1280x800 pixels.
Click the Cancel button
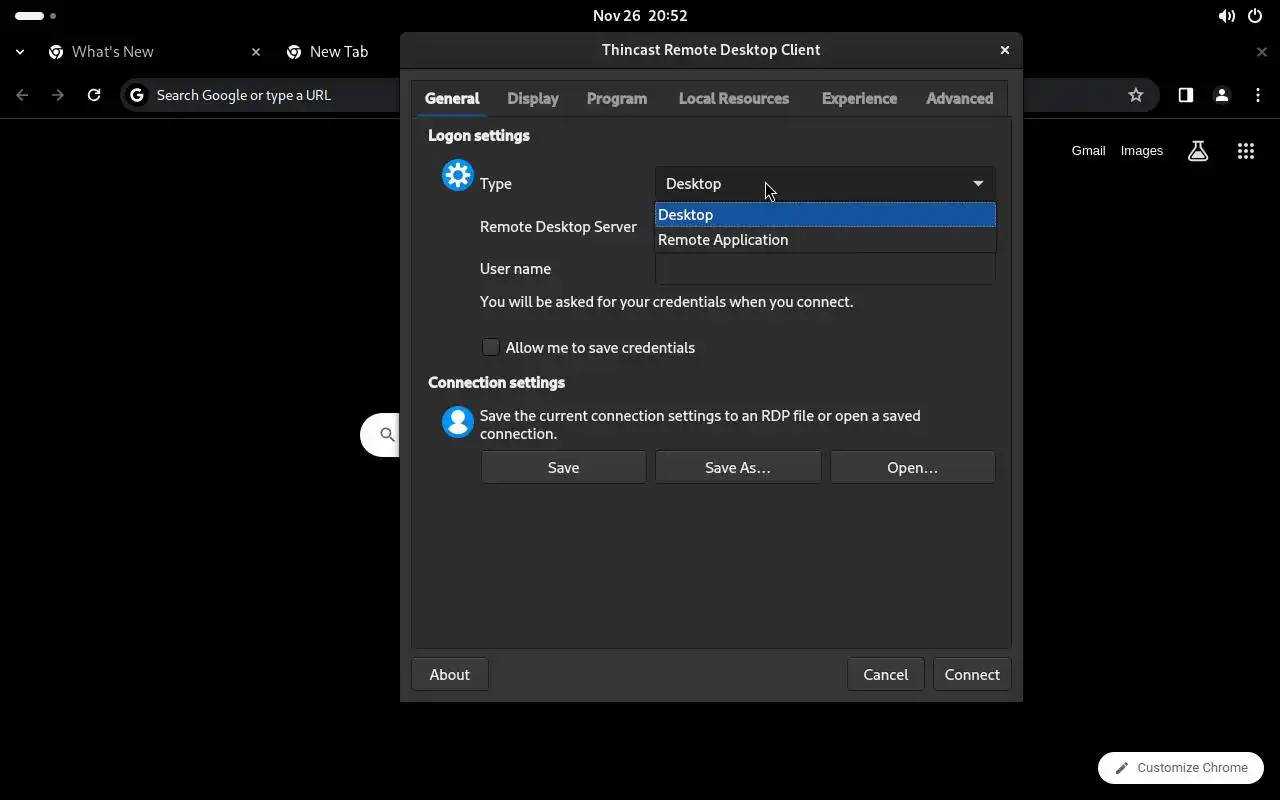[x=886, y=674]
